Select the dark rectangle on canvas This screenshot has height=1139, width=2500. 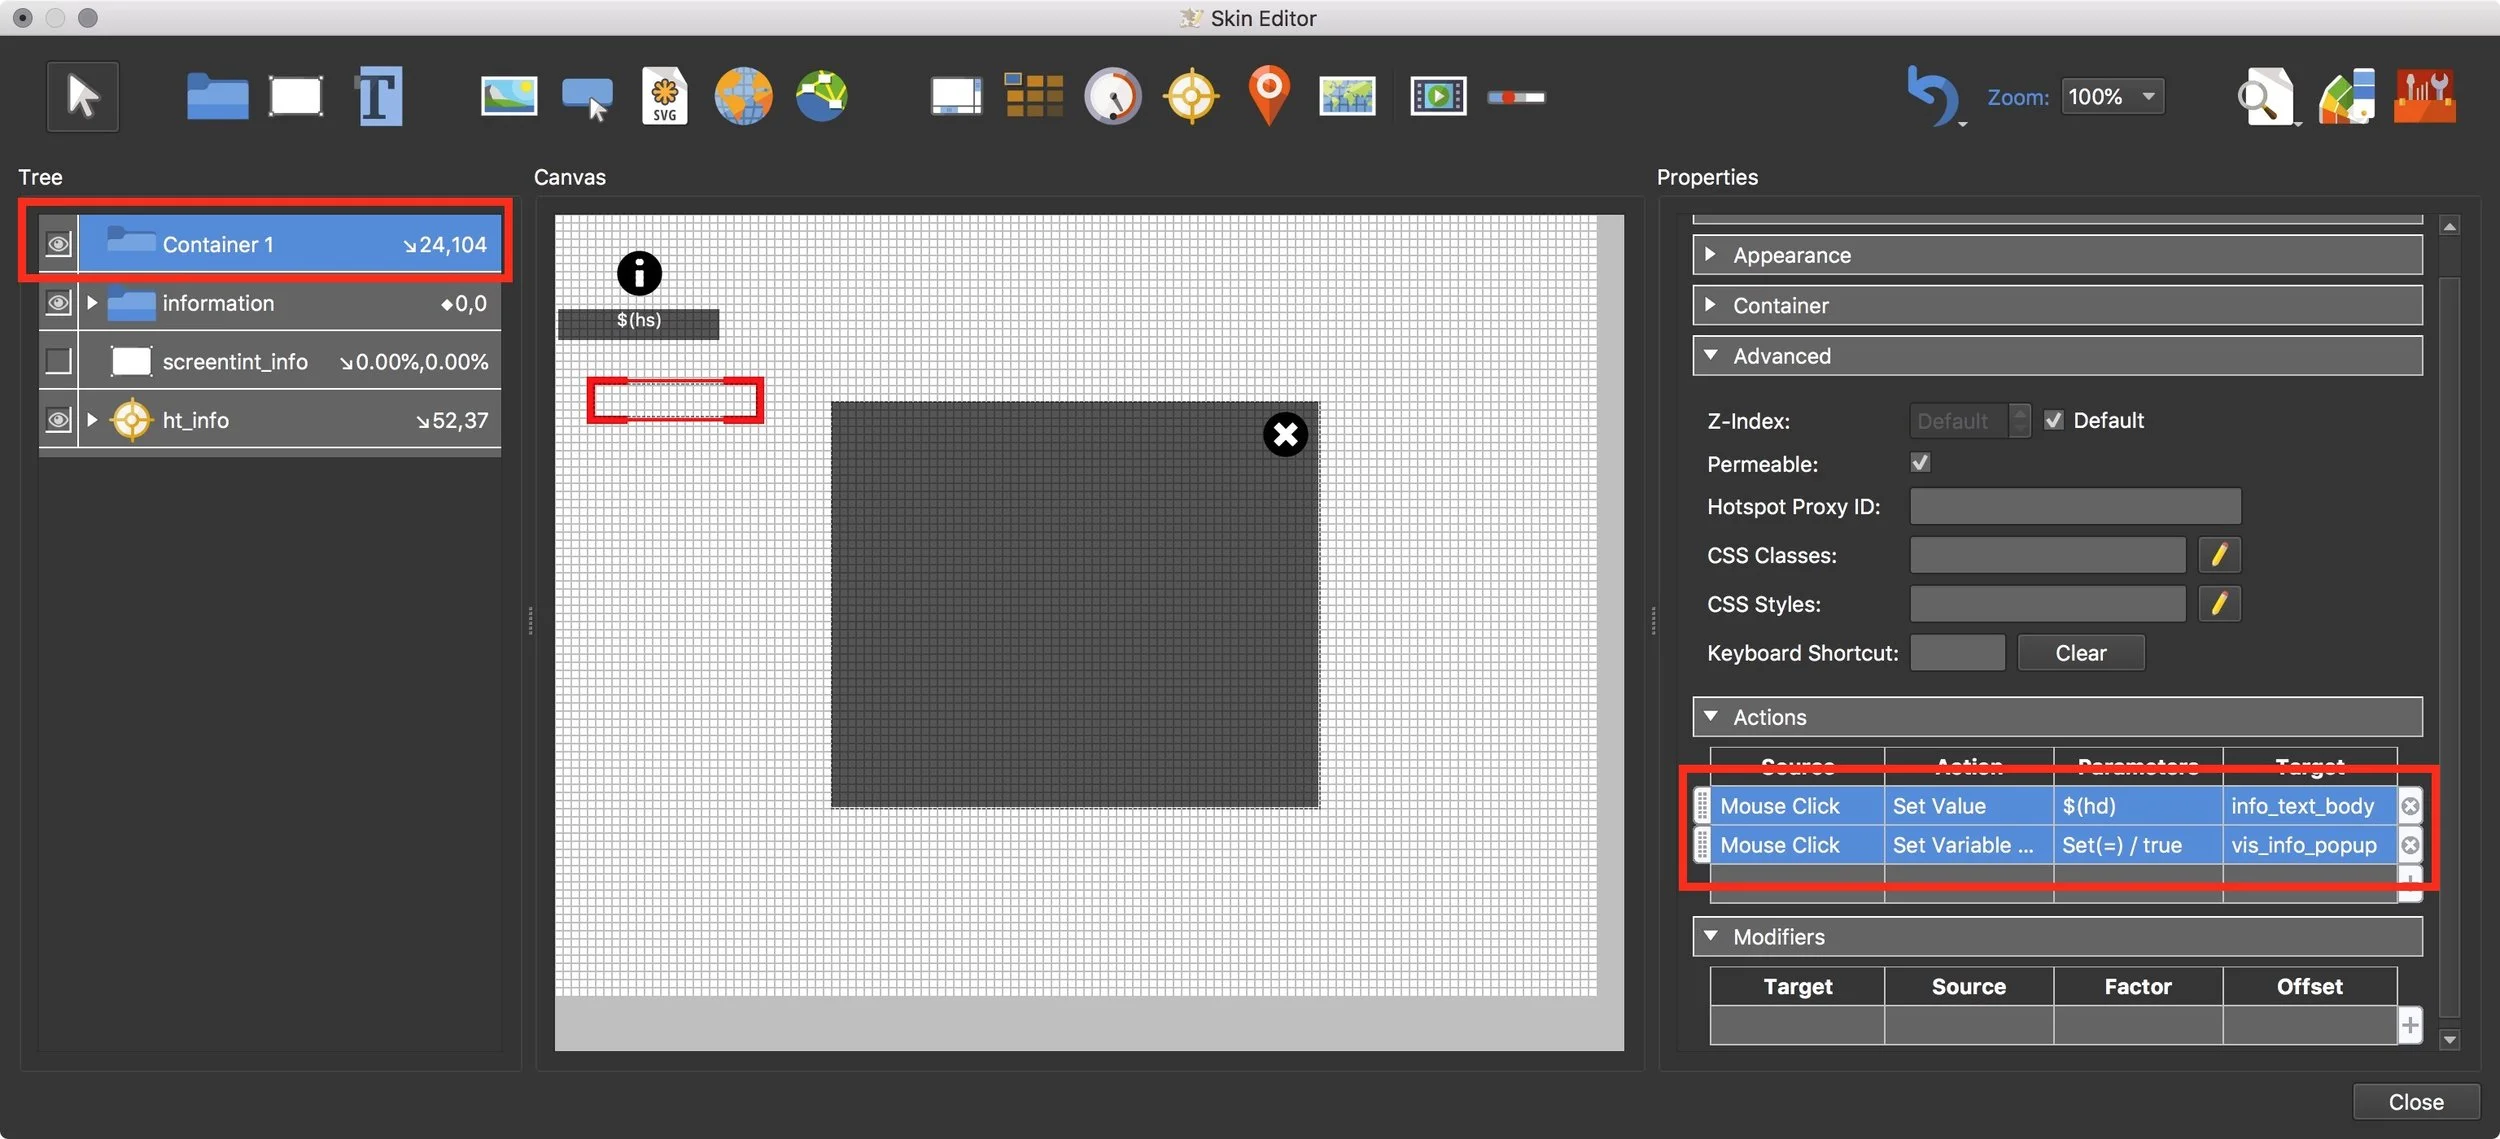(1074, 604)
